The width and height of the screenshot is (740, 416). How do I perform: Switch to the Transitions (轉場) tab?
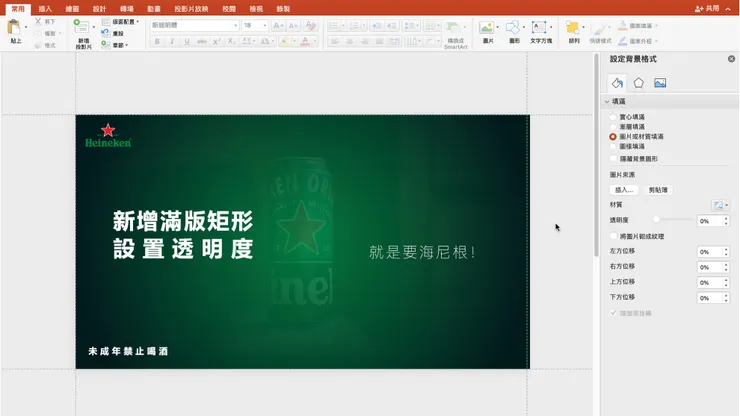(126, 8)
